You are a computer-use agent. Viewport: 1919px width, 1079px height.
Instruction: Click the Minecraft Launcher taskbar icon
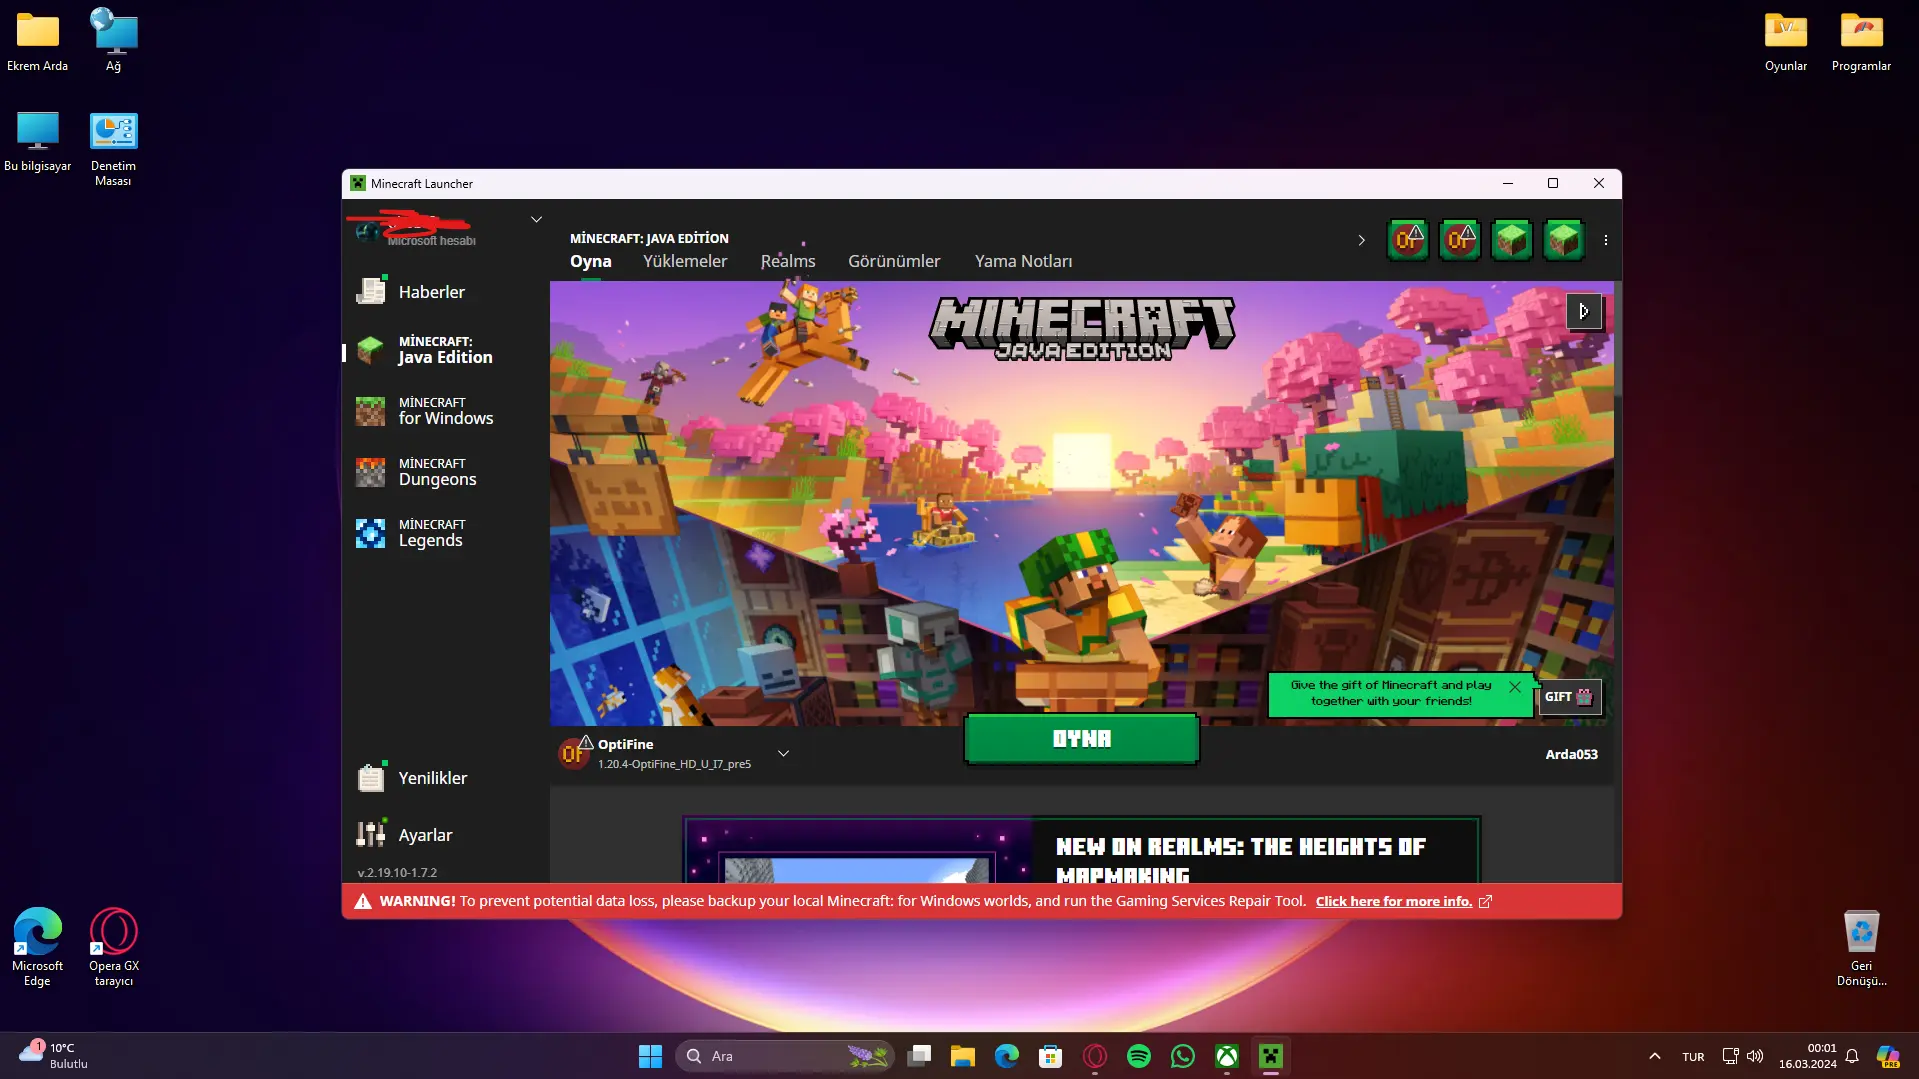coord(1271,1056)
